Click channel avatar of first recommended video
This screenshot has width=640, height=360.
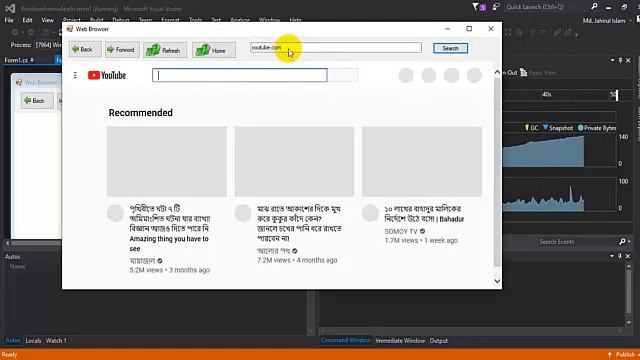115,213
